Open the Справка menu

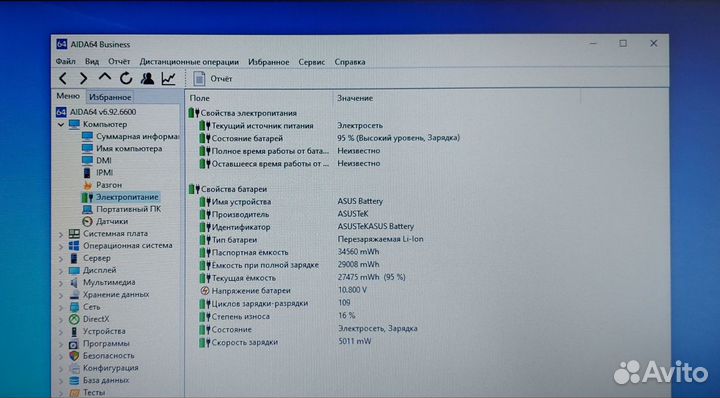(350, 62)
